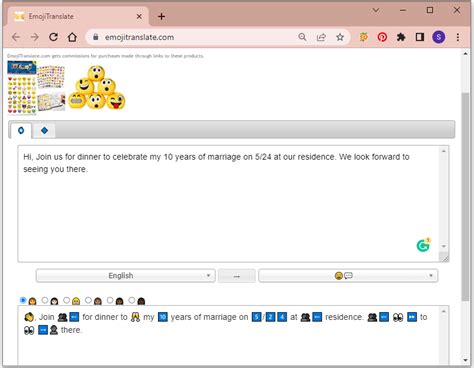Share this page via share icon
Viewport: 474px width, 368px height.
point(321,37)
